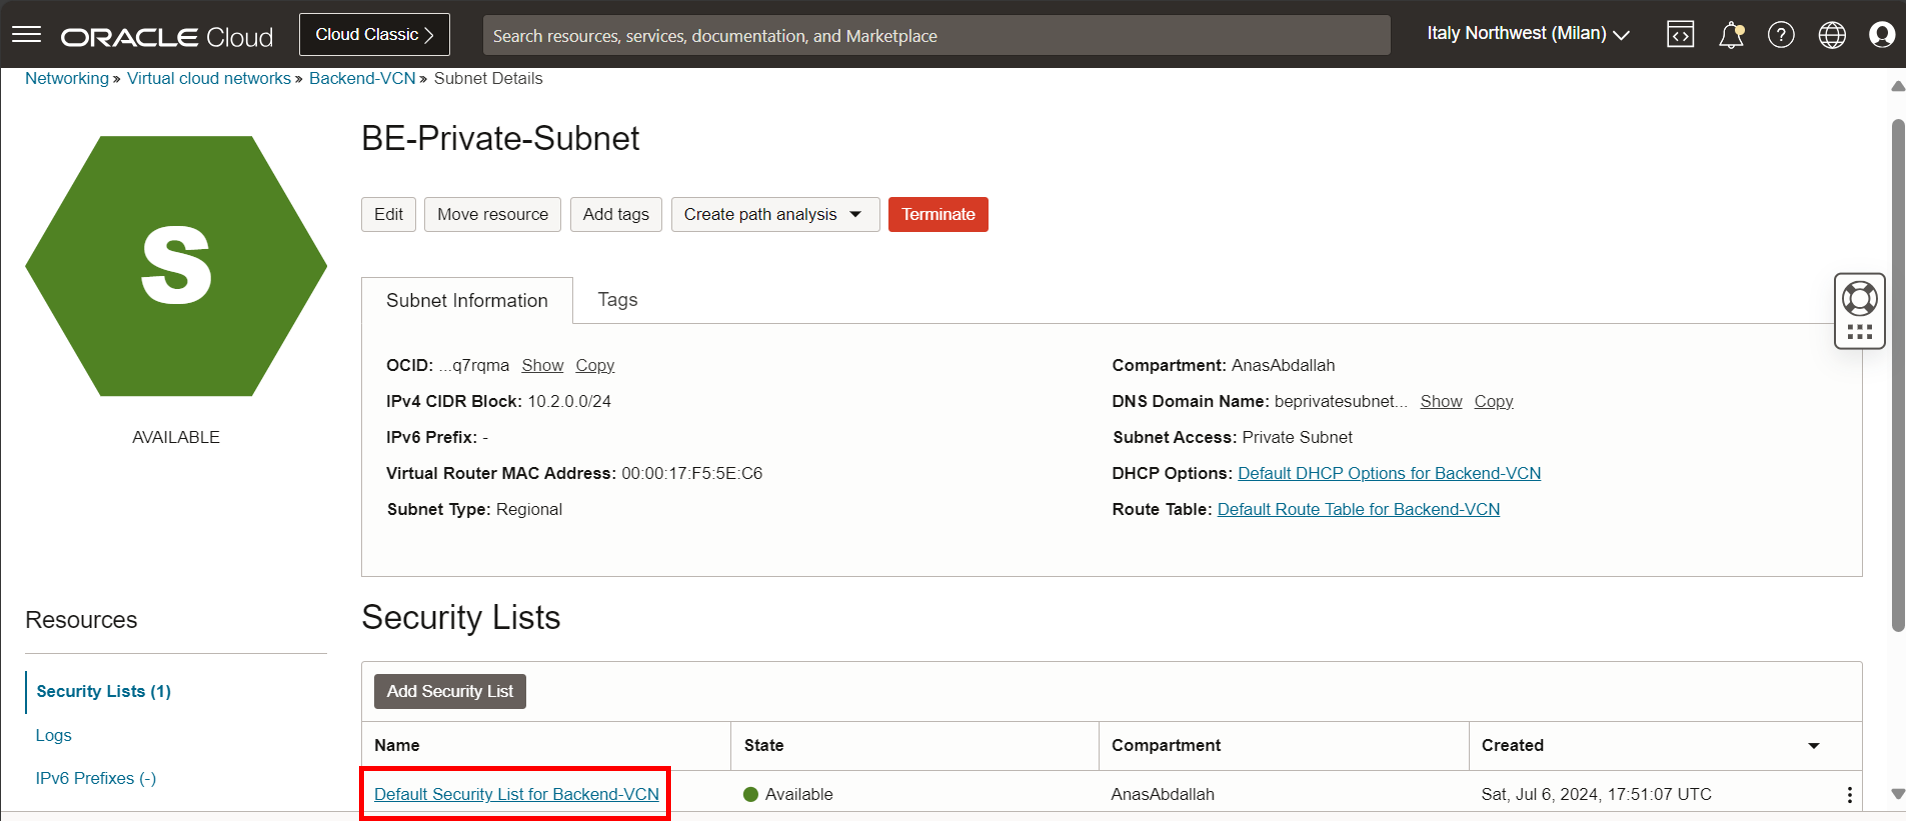Click the red Terminate button
Screen dimensions: 1906x821
click(x=938, y=214)
